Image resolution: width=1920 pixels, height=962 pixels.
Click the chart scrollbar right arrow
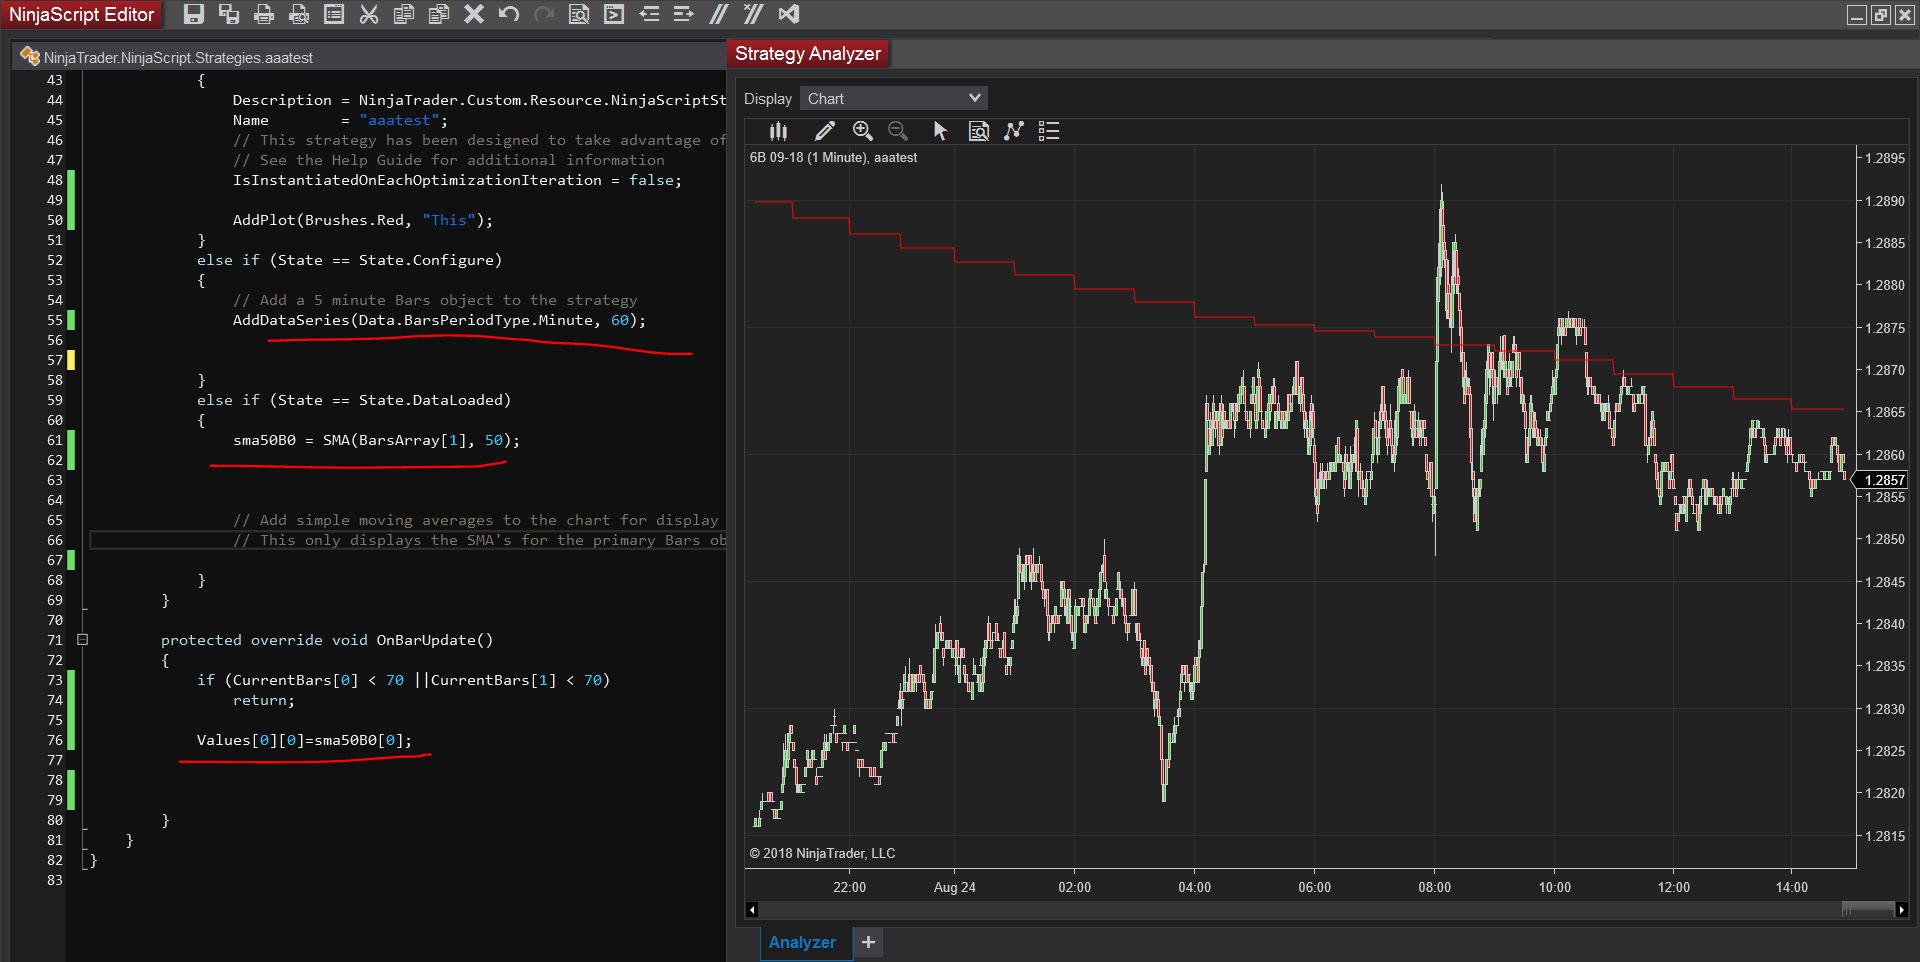pos(1902,909)
